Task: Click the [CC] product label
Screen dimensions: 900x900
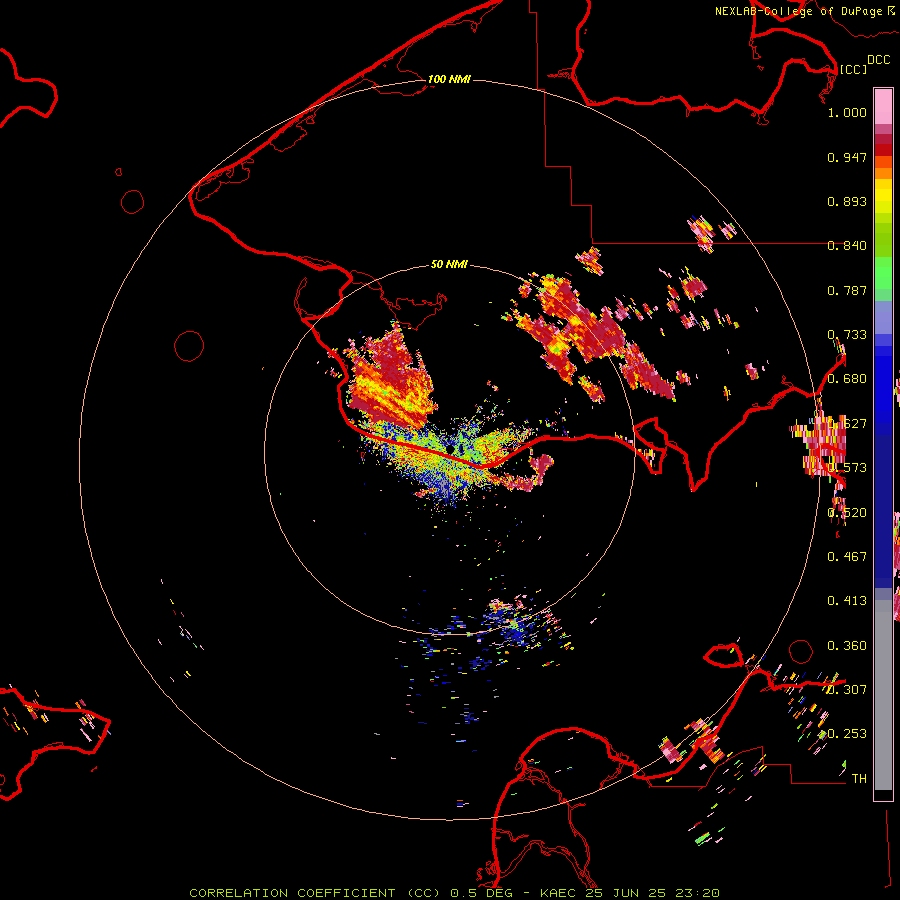Action: 853,69
